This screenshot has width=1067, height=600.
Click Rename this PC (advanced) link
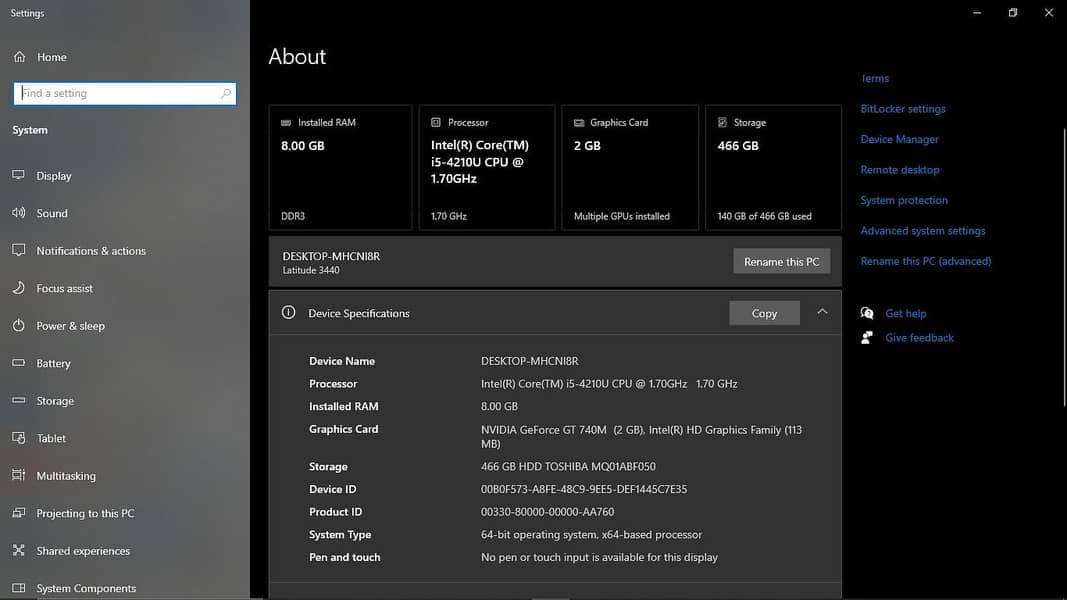point(925,261)
